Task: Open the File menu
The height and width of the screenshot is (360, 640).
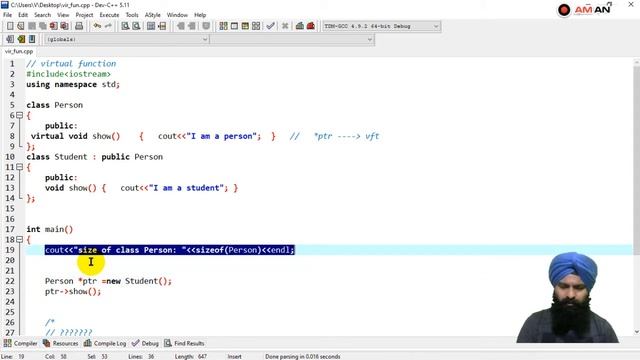Action: [8, 15]
